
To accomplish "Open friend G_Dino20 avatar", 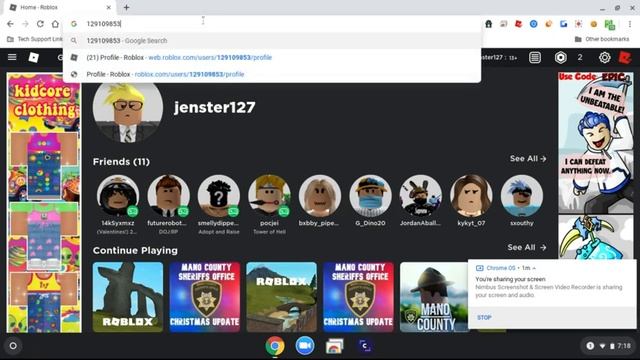I will click(370, 196).
